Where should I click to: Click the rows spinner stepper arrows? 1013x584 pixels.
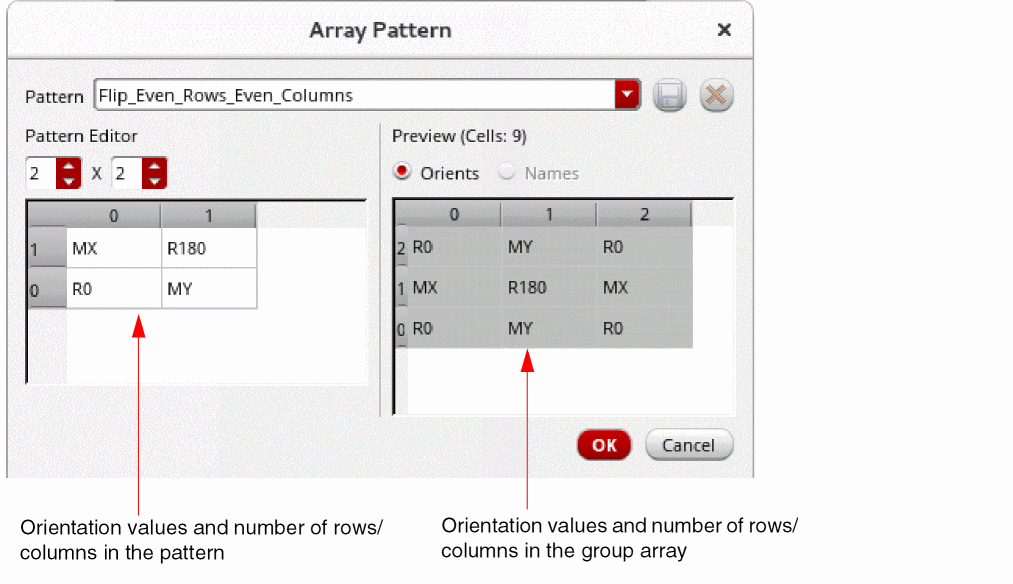coord(68,173)
